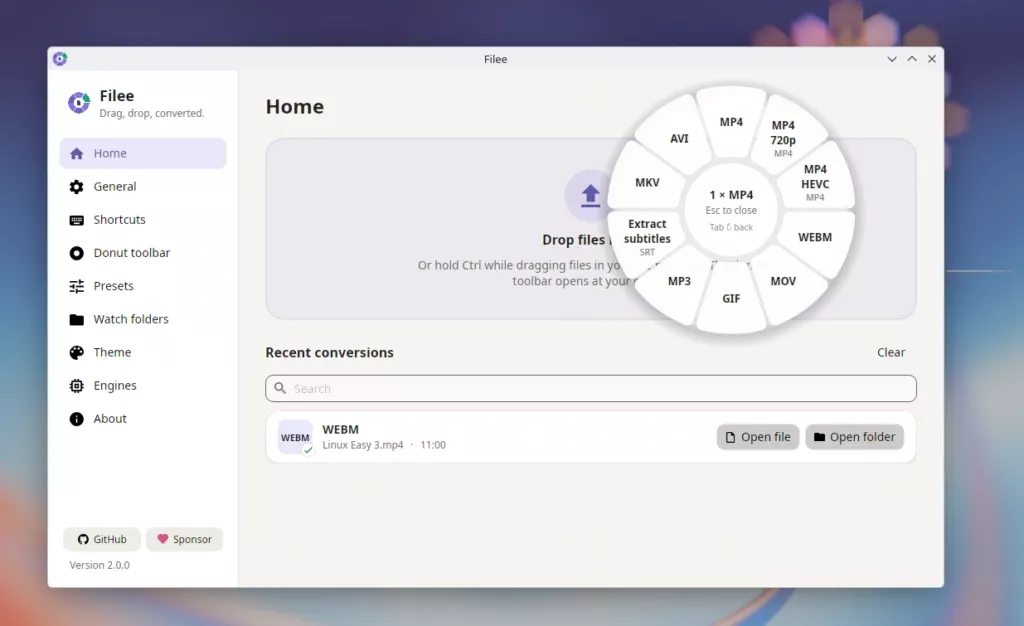
Task: Open the About page
Action: (143, 419)
